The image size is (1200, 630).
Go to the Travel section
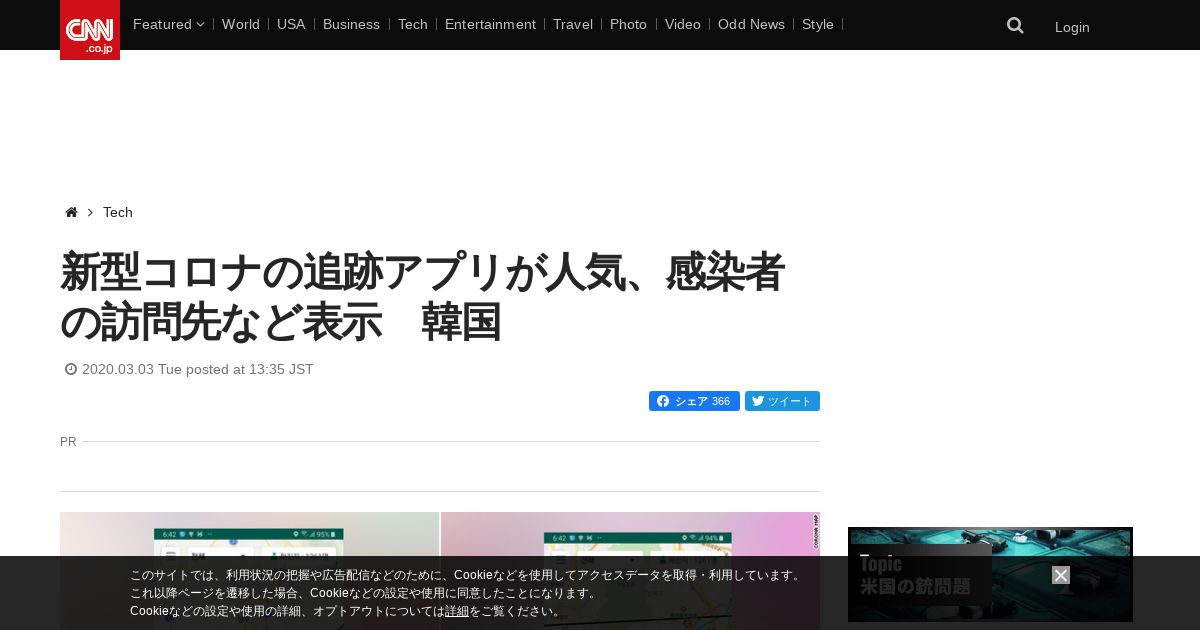[x=573, y=24]
